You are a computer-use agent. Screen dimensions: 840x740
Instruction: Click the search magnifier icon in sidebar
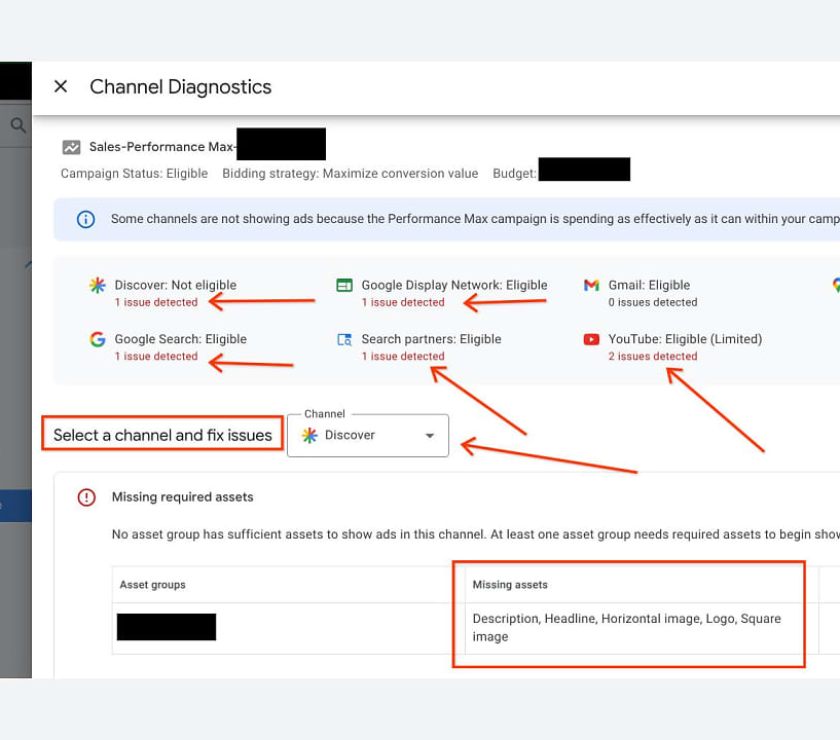[x=18, y=125]
